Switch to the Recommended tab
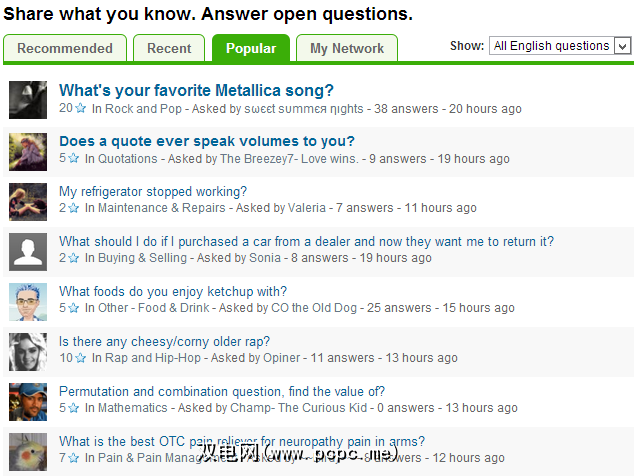The image size is (640, 476). [x=65, y=48]
